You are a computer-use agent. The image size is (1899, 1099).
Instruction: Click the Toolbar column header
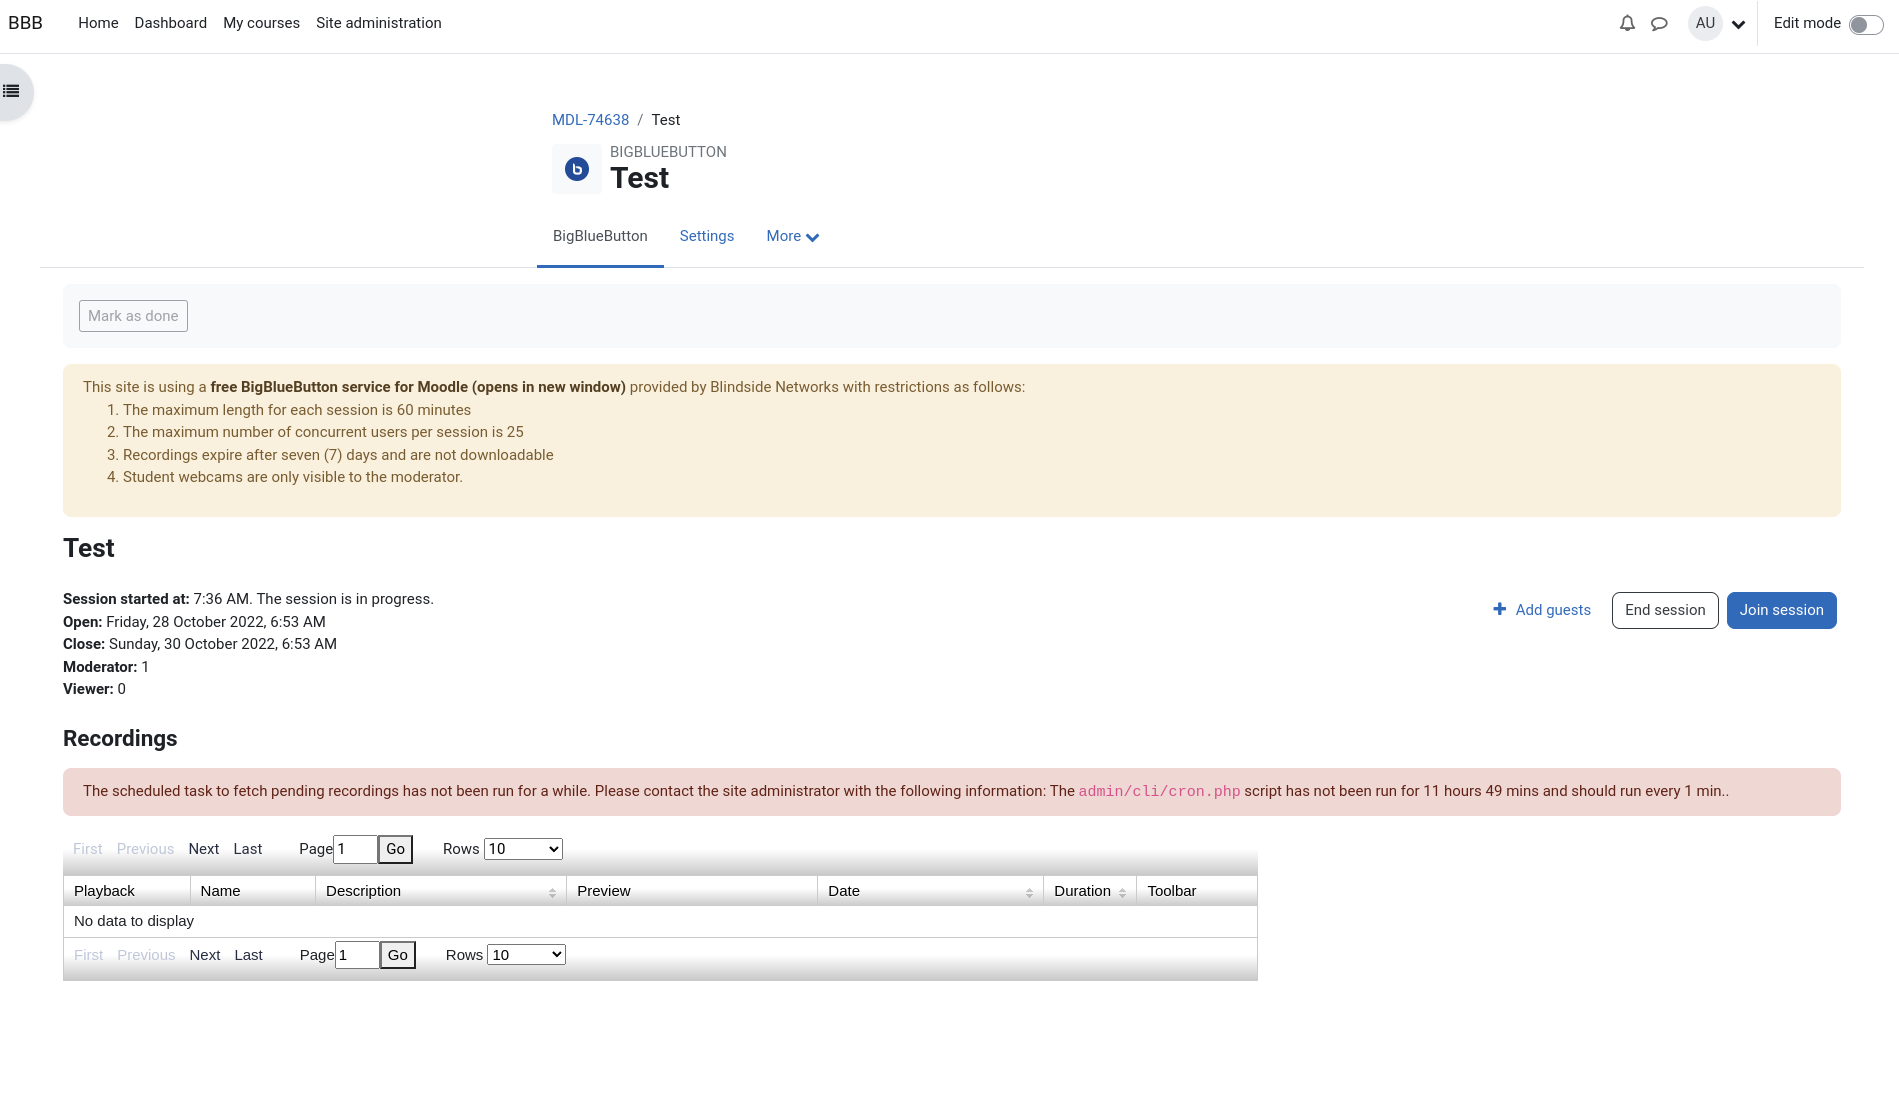[1196, 891]
